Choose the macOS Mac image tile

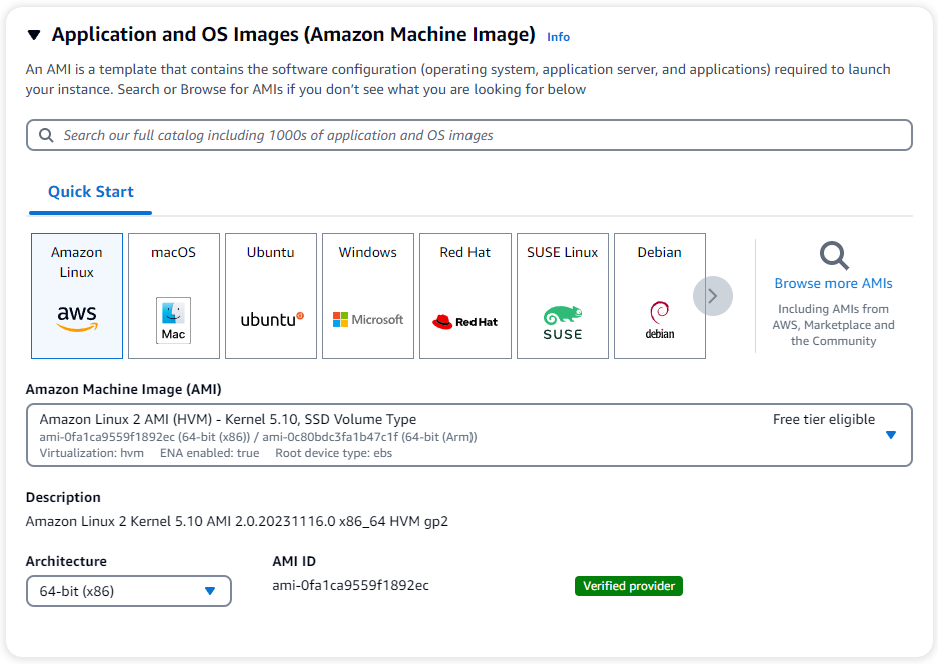[173, 296]
